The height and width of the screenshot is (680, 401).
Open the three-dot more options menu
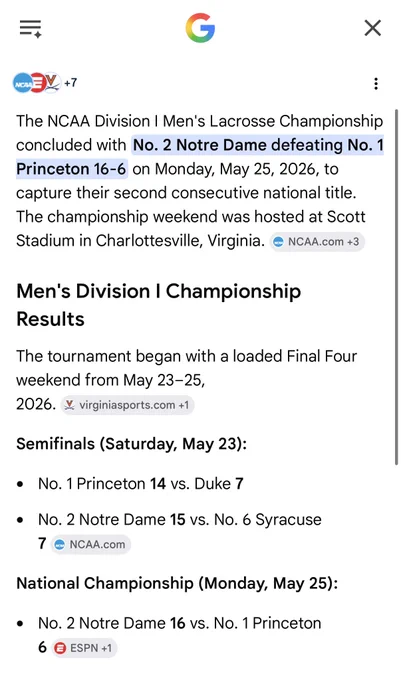376,83
